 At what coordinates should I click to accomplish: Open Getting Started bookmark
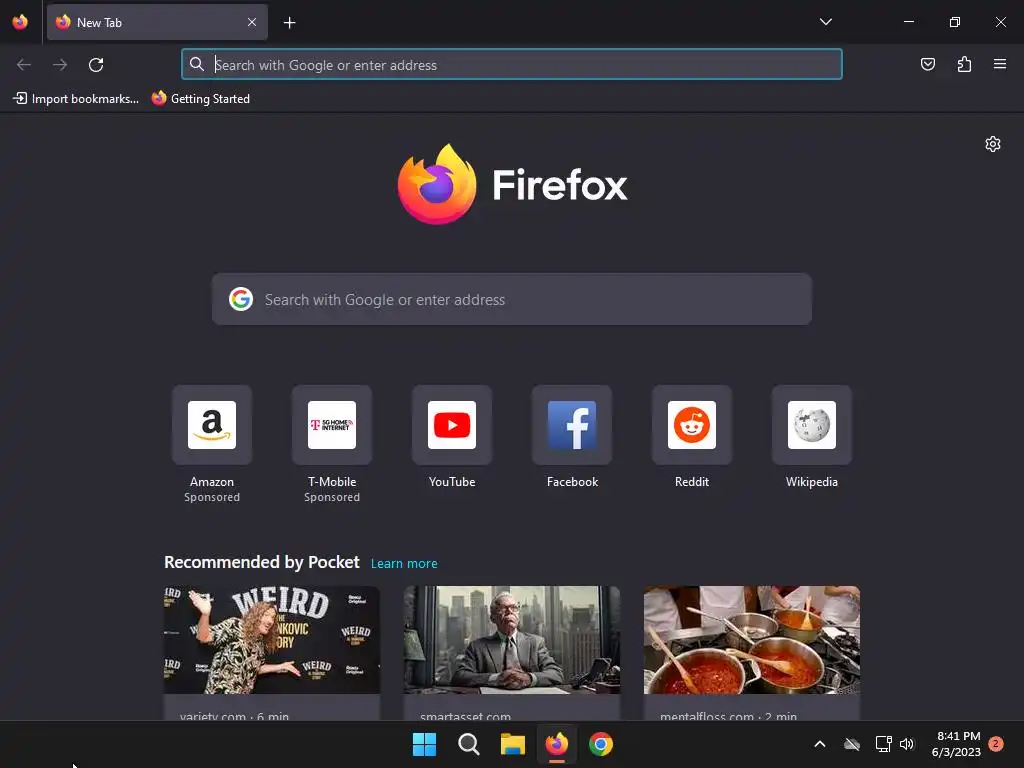coord(201,99)
